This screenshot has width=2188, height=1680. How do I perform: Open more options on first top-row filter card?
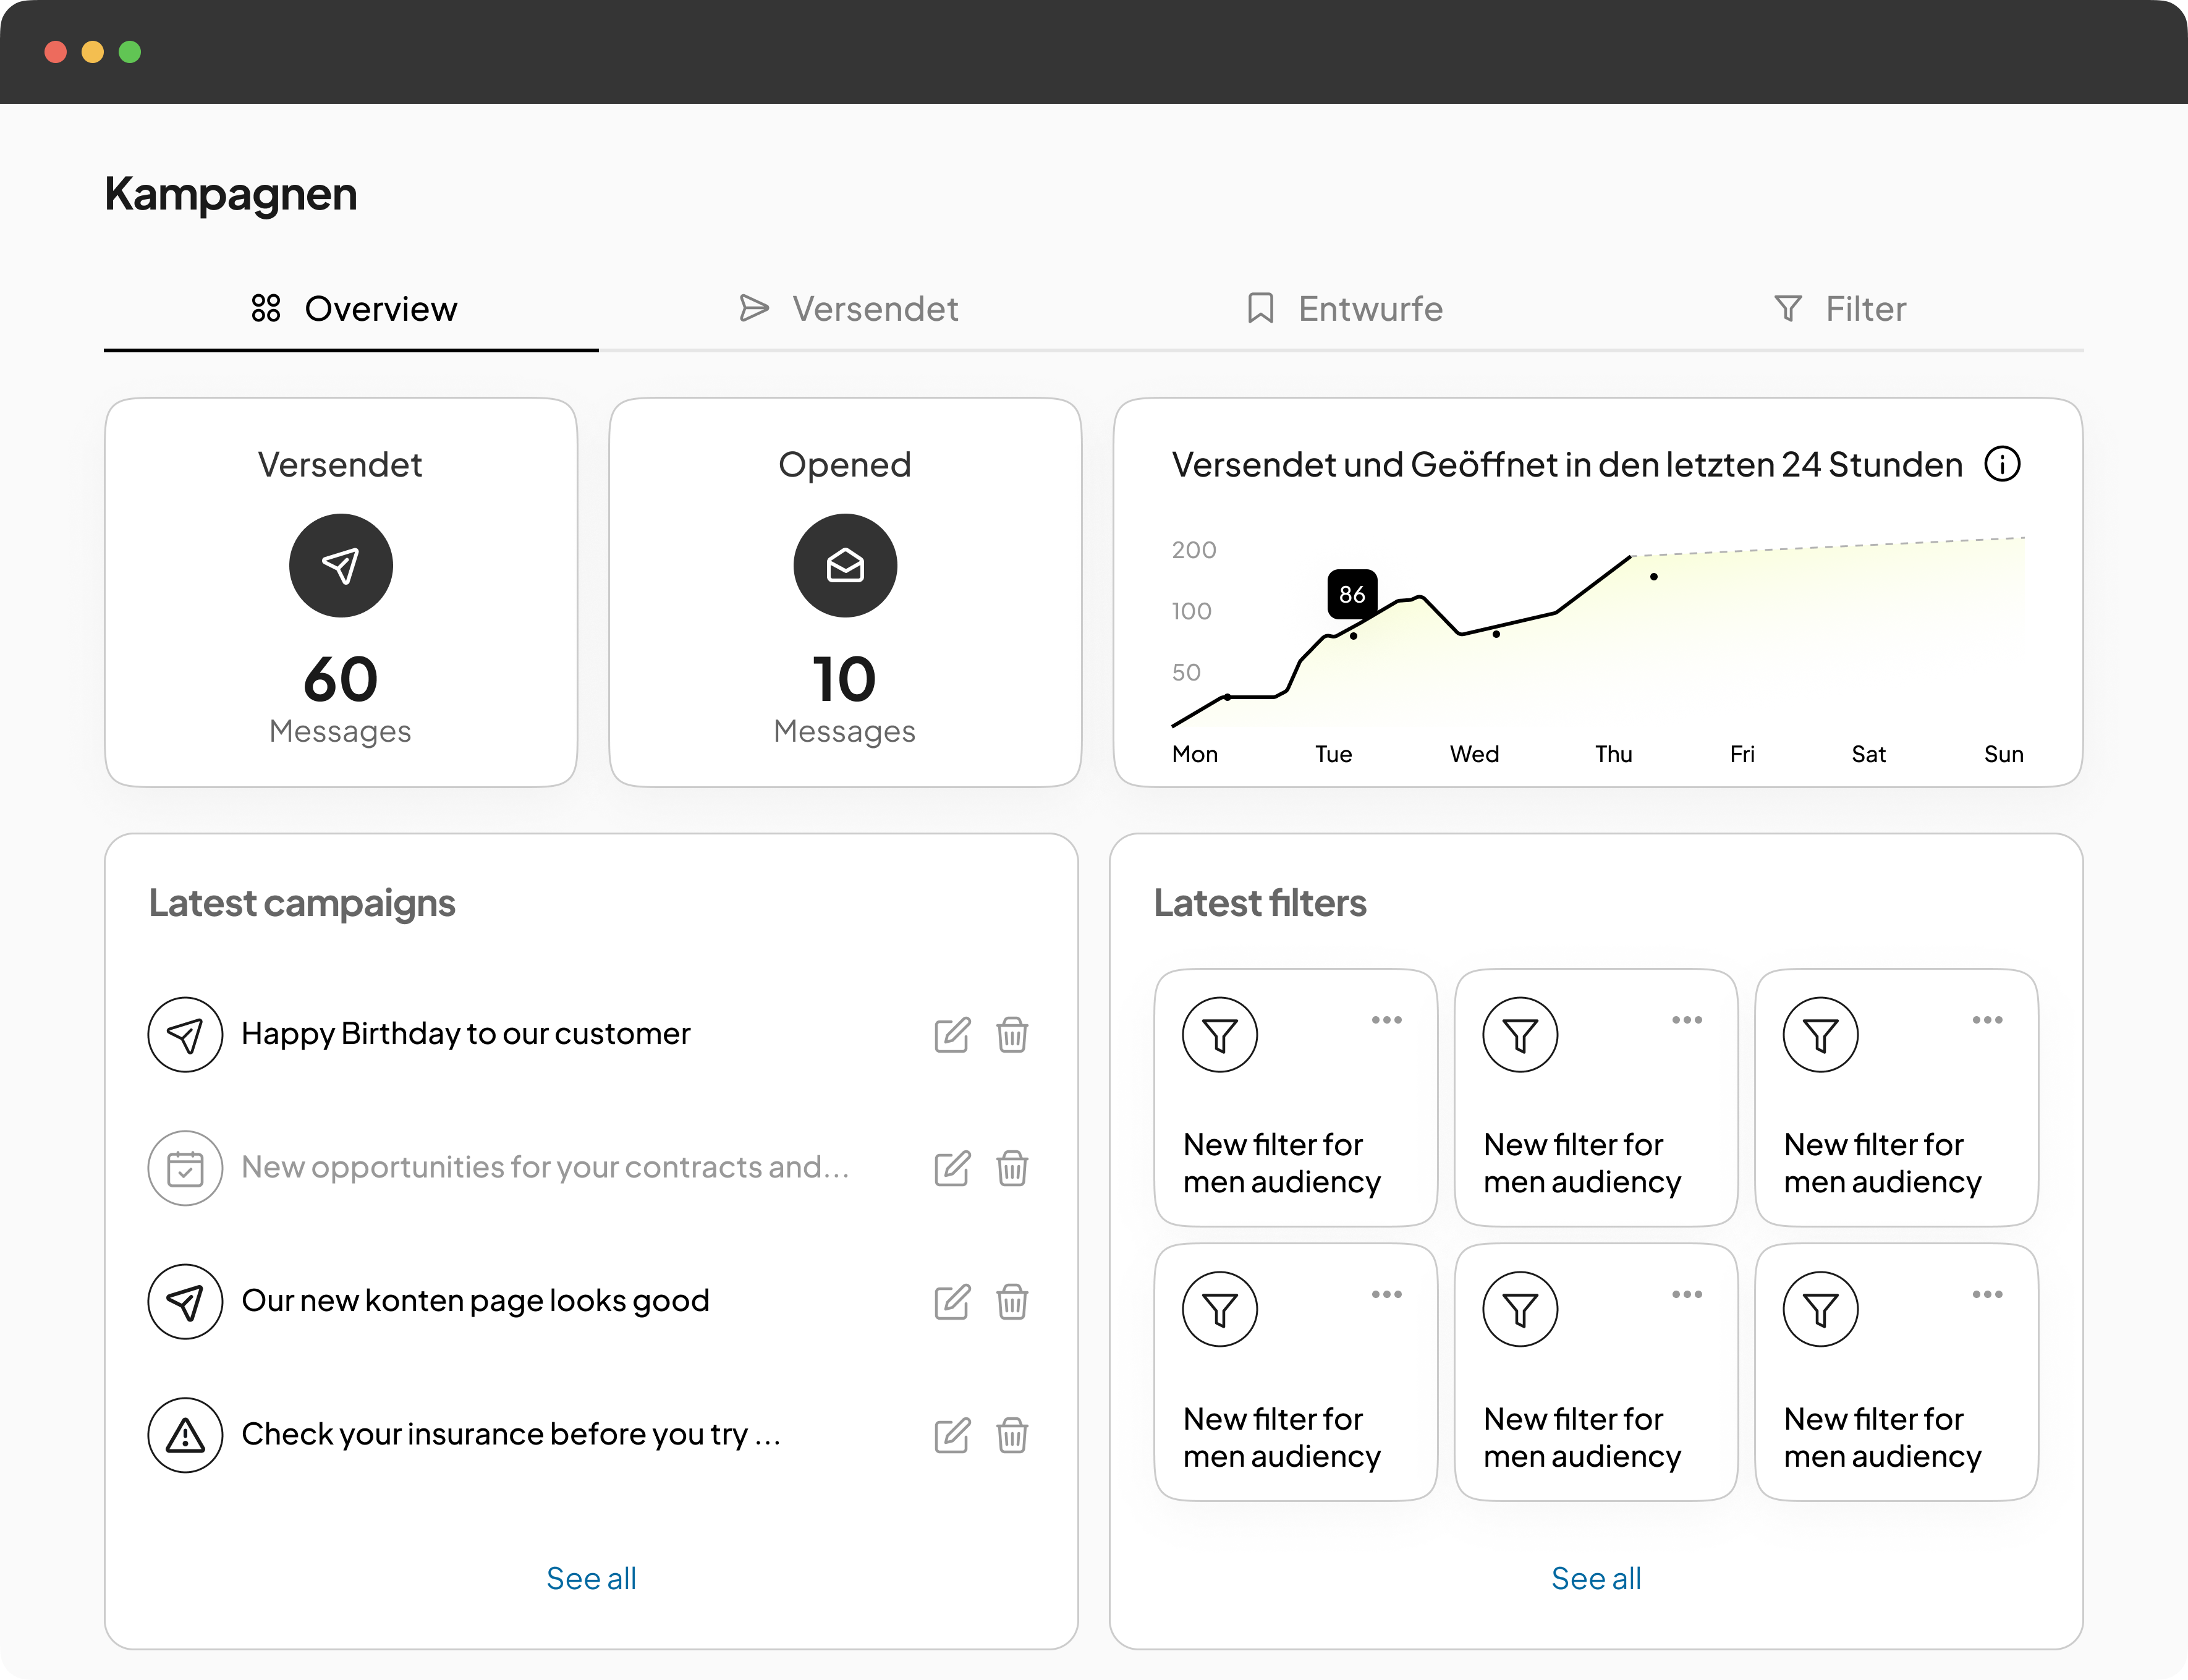coord(1386,1020)
